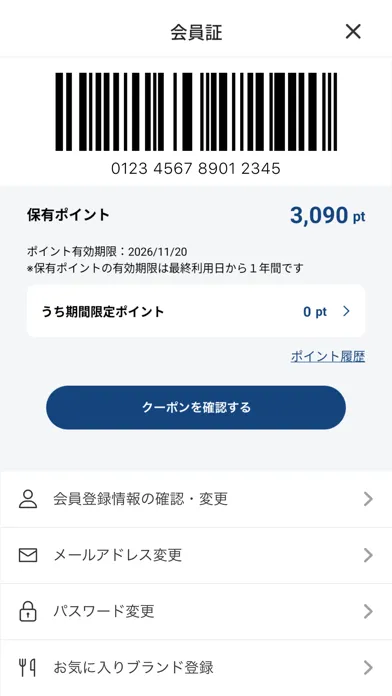The width and height of the screenshot is (392, 696).
Task: Click chevron on お気に入りブランド登録 row
Action: [368, 667]
